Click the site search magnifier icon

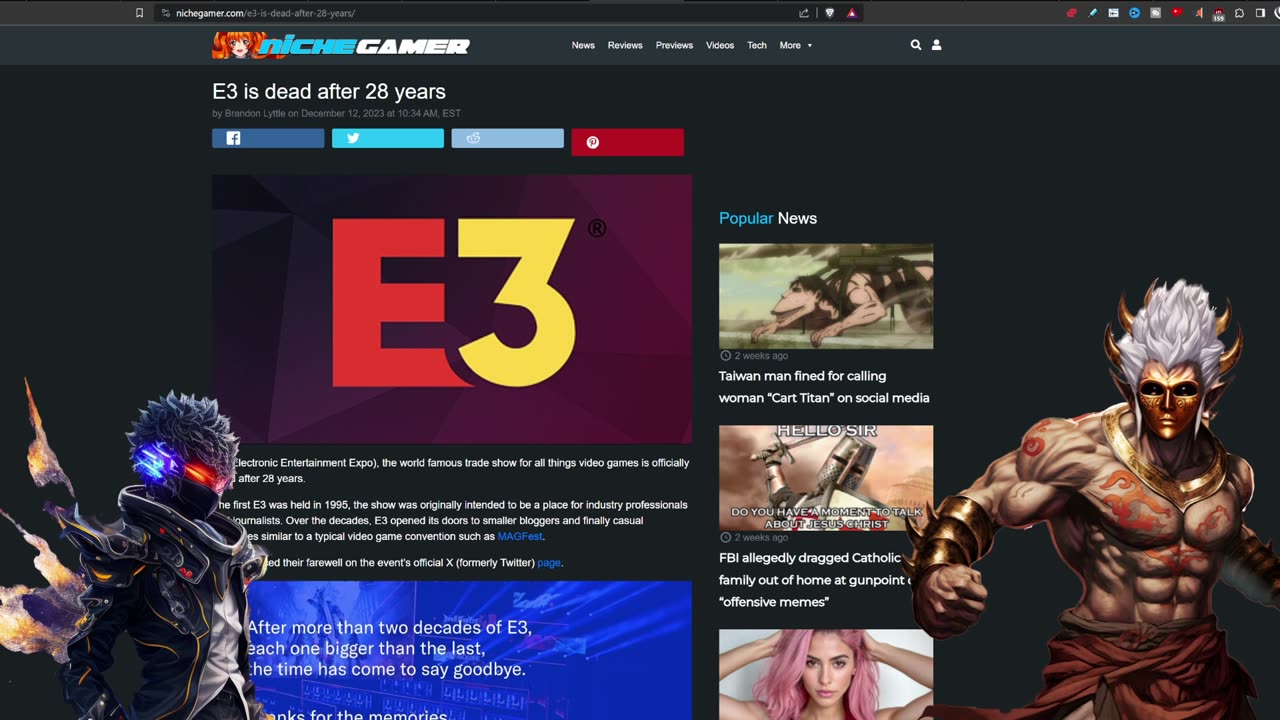pyautogui.click(x=915, y=45)
